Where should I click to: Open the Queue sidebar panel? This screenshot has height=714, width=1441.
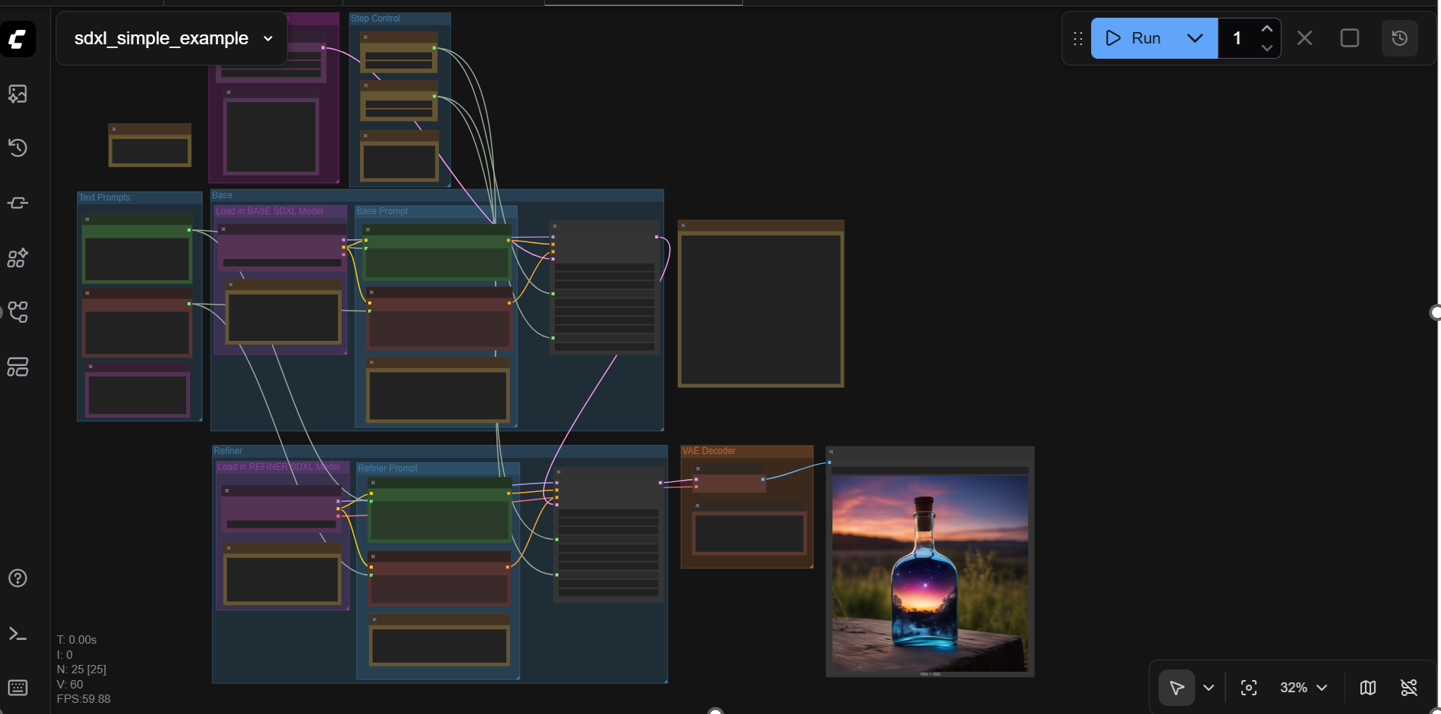click(17, 94)
